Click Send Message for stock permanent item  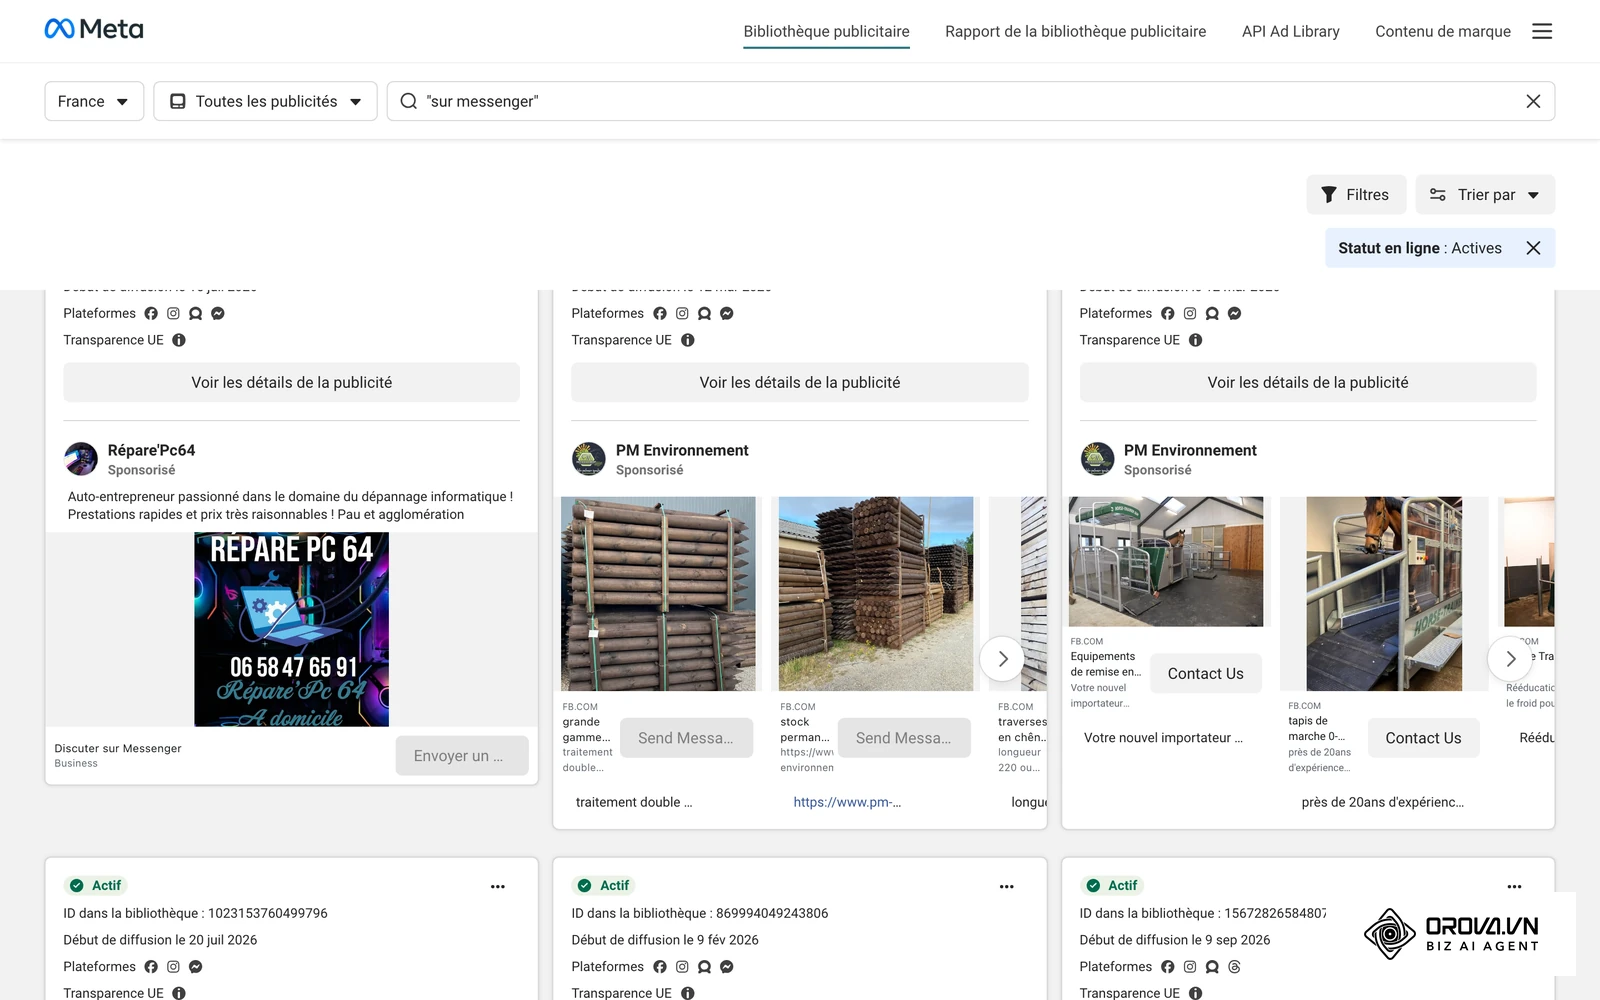pos(904,738)
